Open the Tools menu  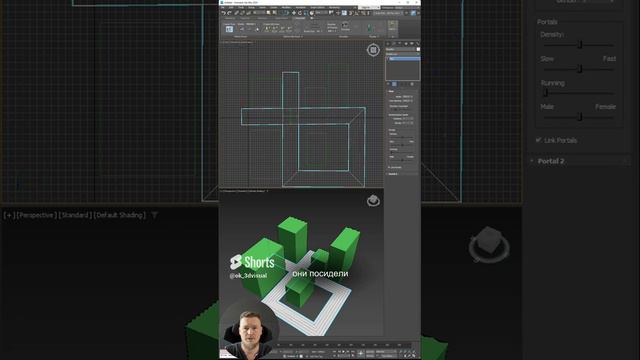click(x=241, y=7)
